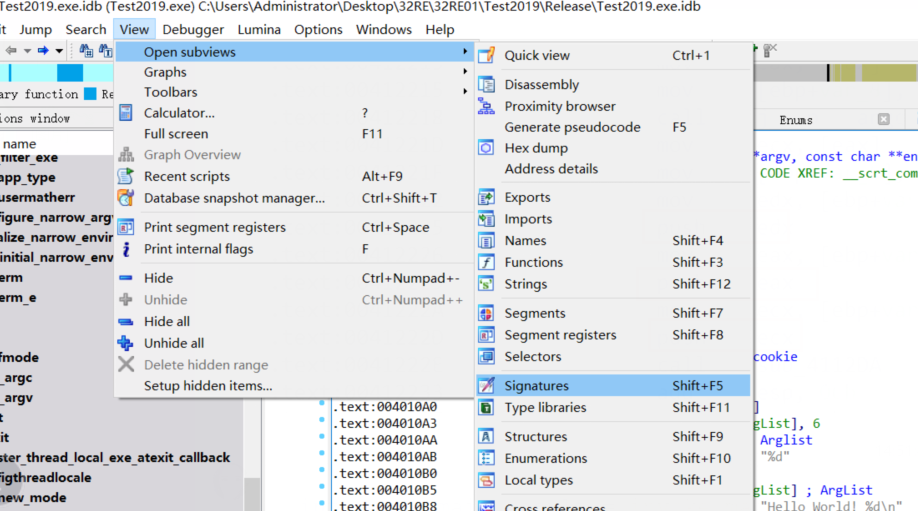Image resolution: width=918 pixels, height=511 pixels.
Task: Select the new_mode entry in functions list
Action: 33,498
